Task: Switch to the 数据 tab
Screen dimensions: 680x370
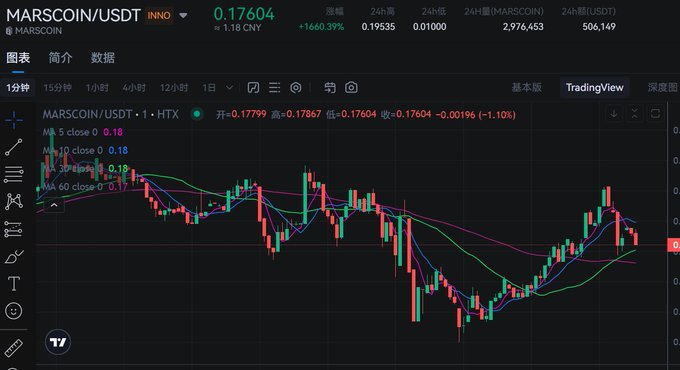Action: [x=103, y=58]
